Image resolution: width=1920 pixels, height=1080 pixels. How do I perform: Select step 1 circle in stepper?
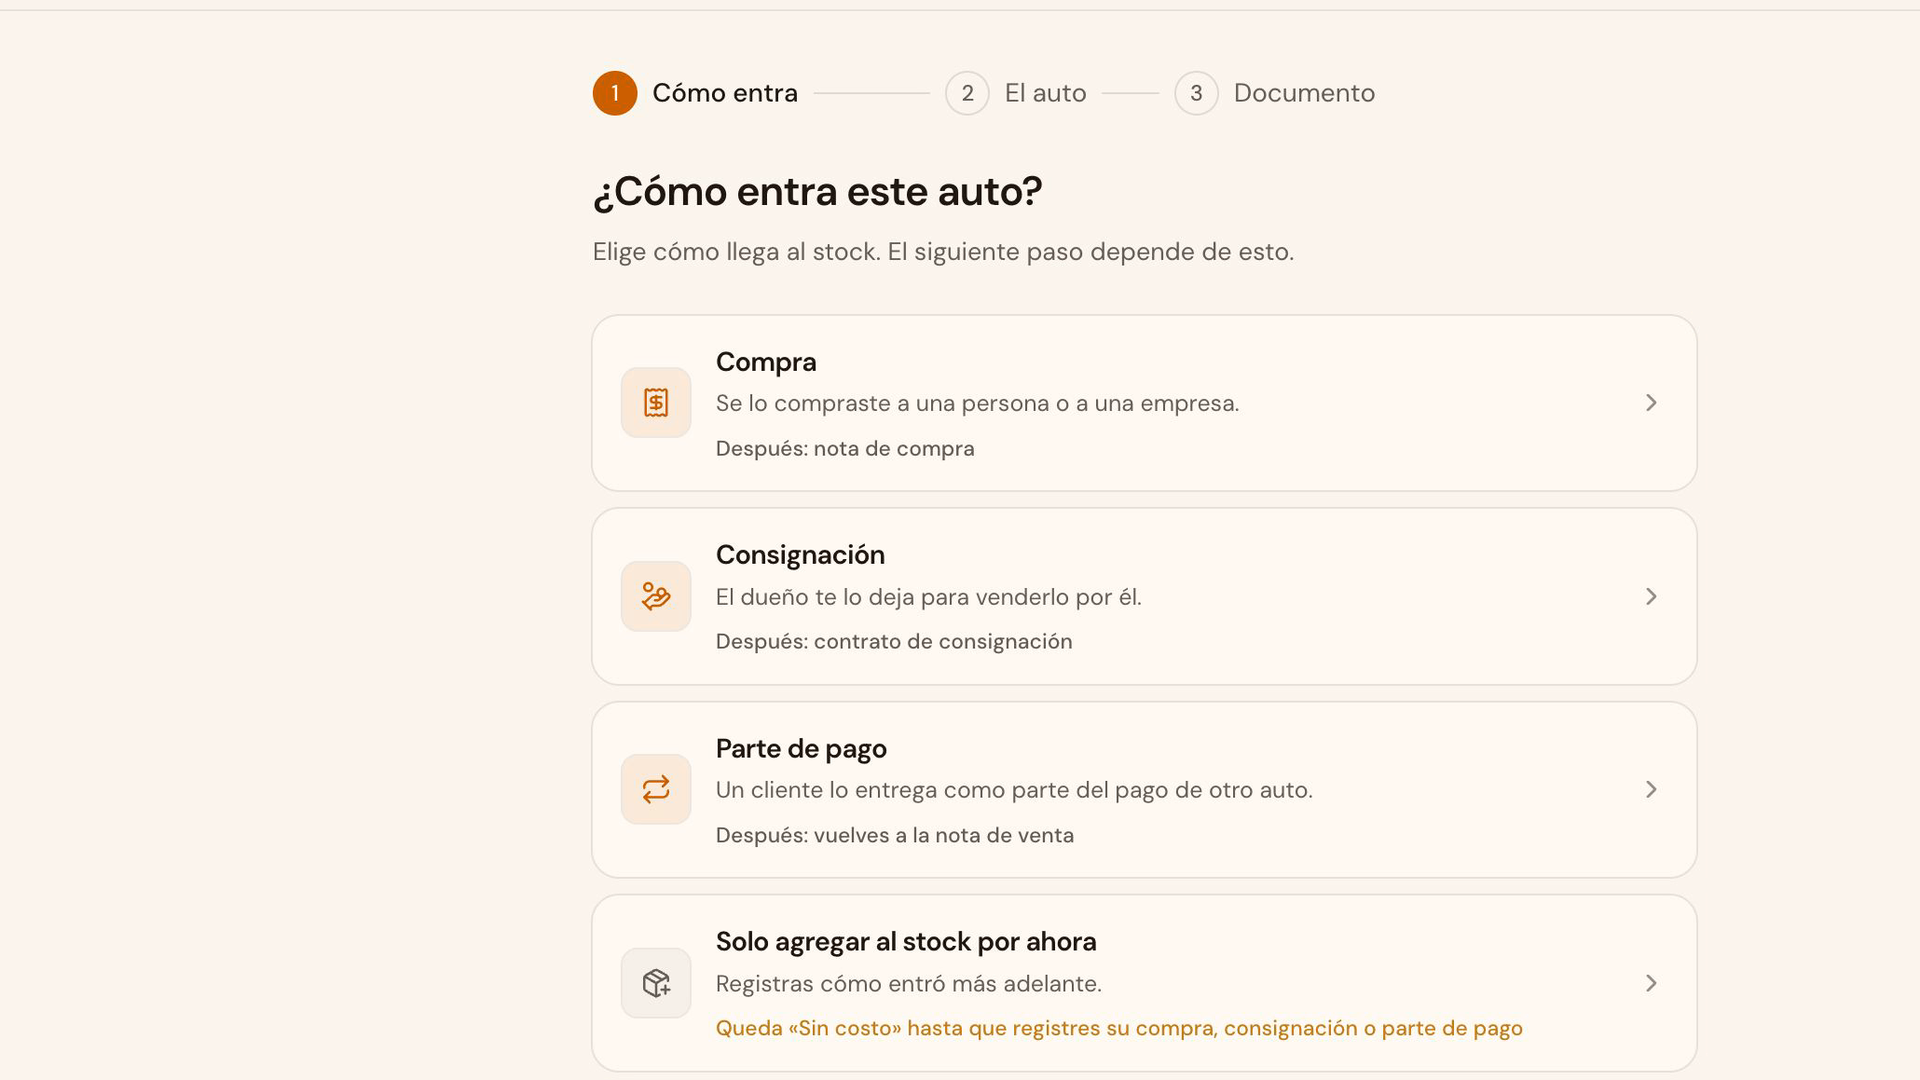[615, 93]
